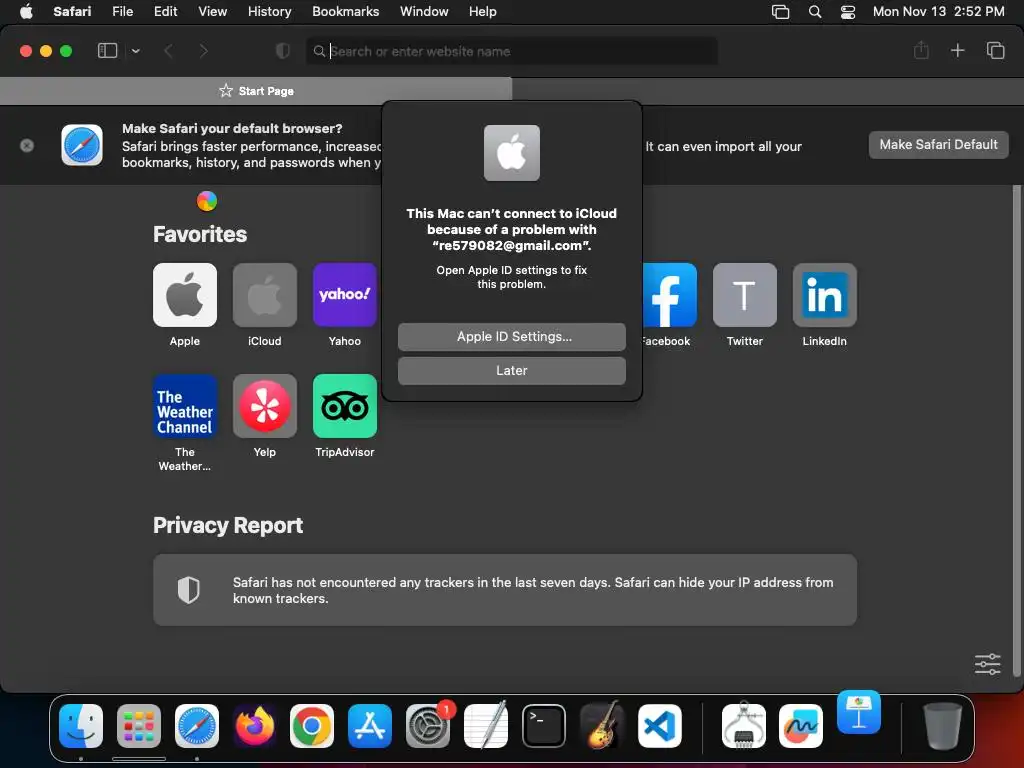Open the History menu
This screenshot has width=1024, height=768.
tap(269, 12)
